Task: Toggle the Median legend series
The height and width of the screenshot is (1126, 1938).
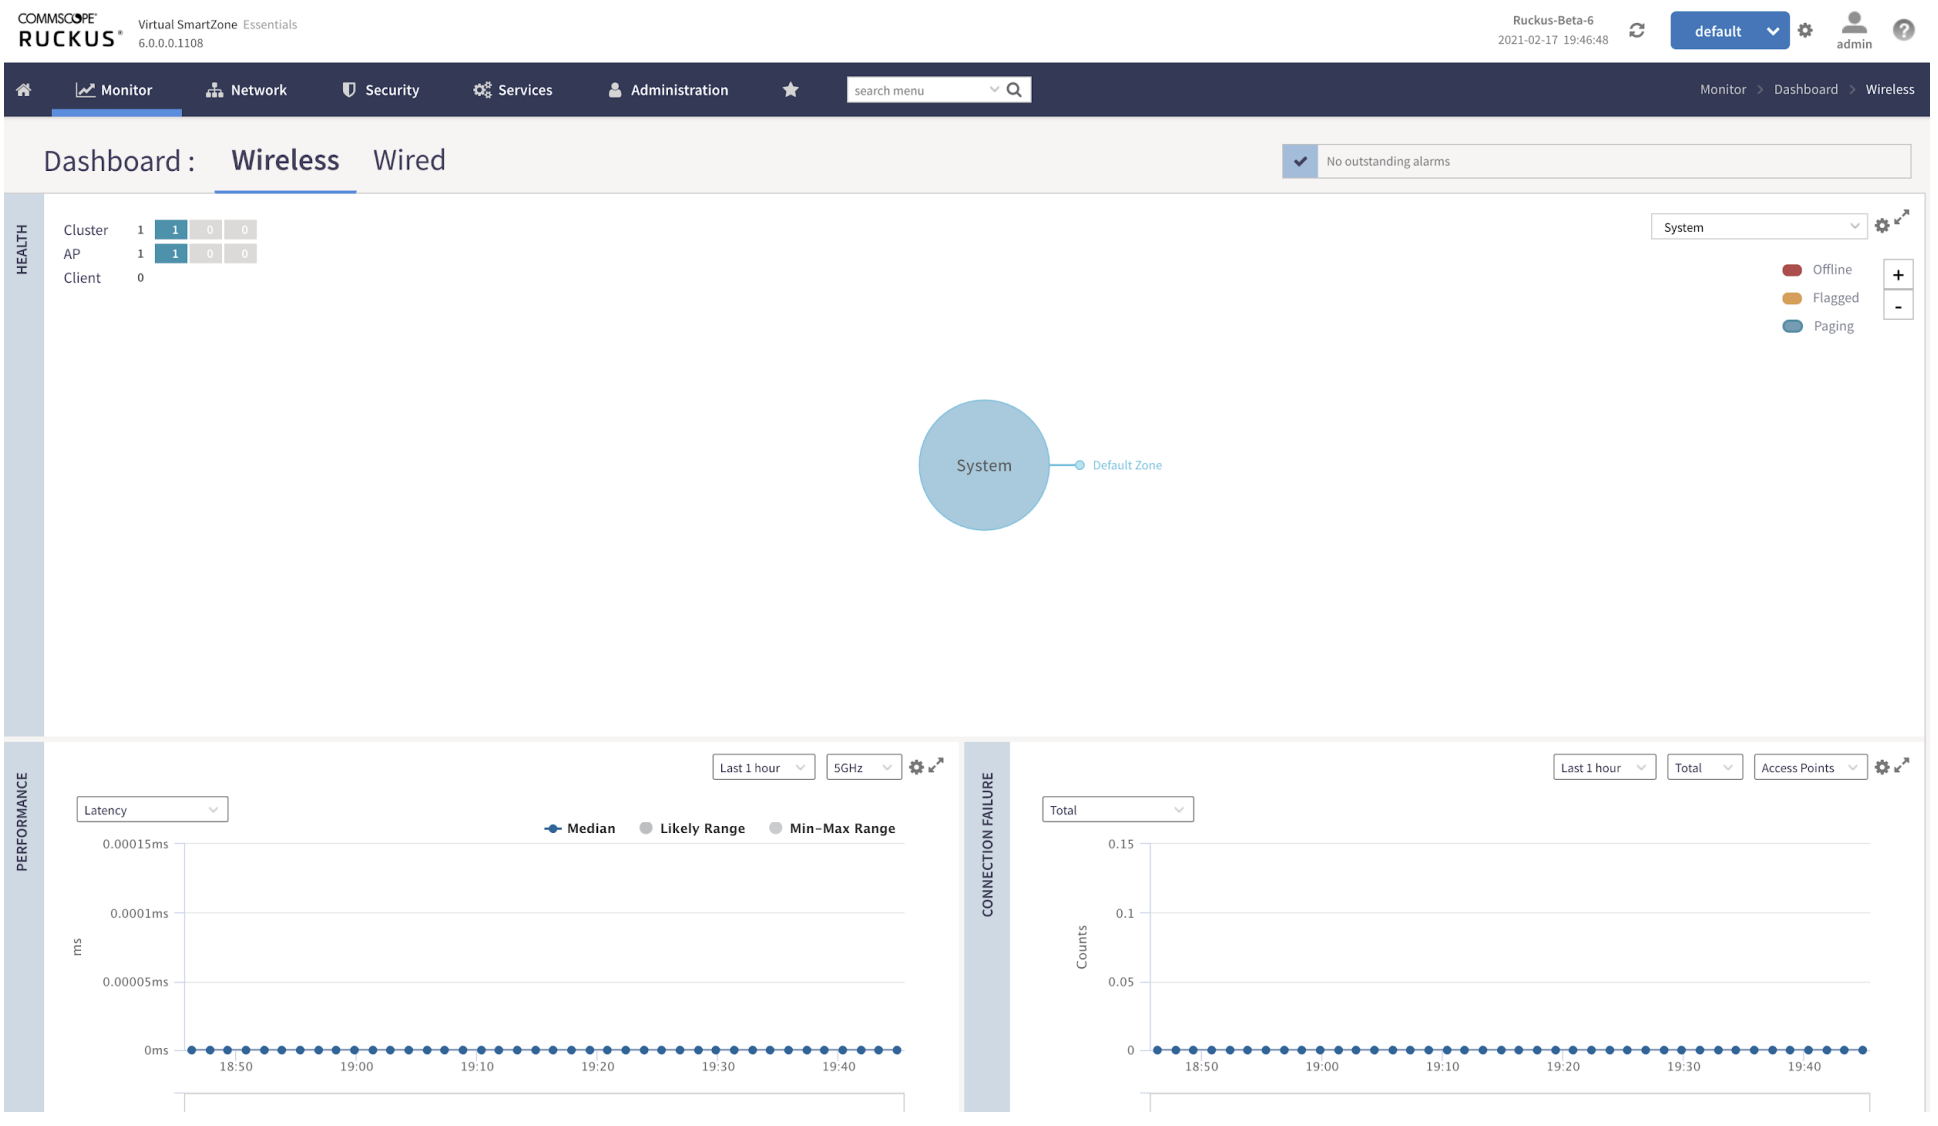Action: (580, 828)
